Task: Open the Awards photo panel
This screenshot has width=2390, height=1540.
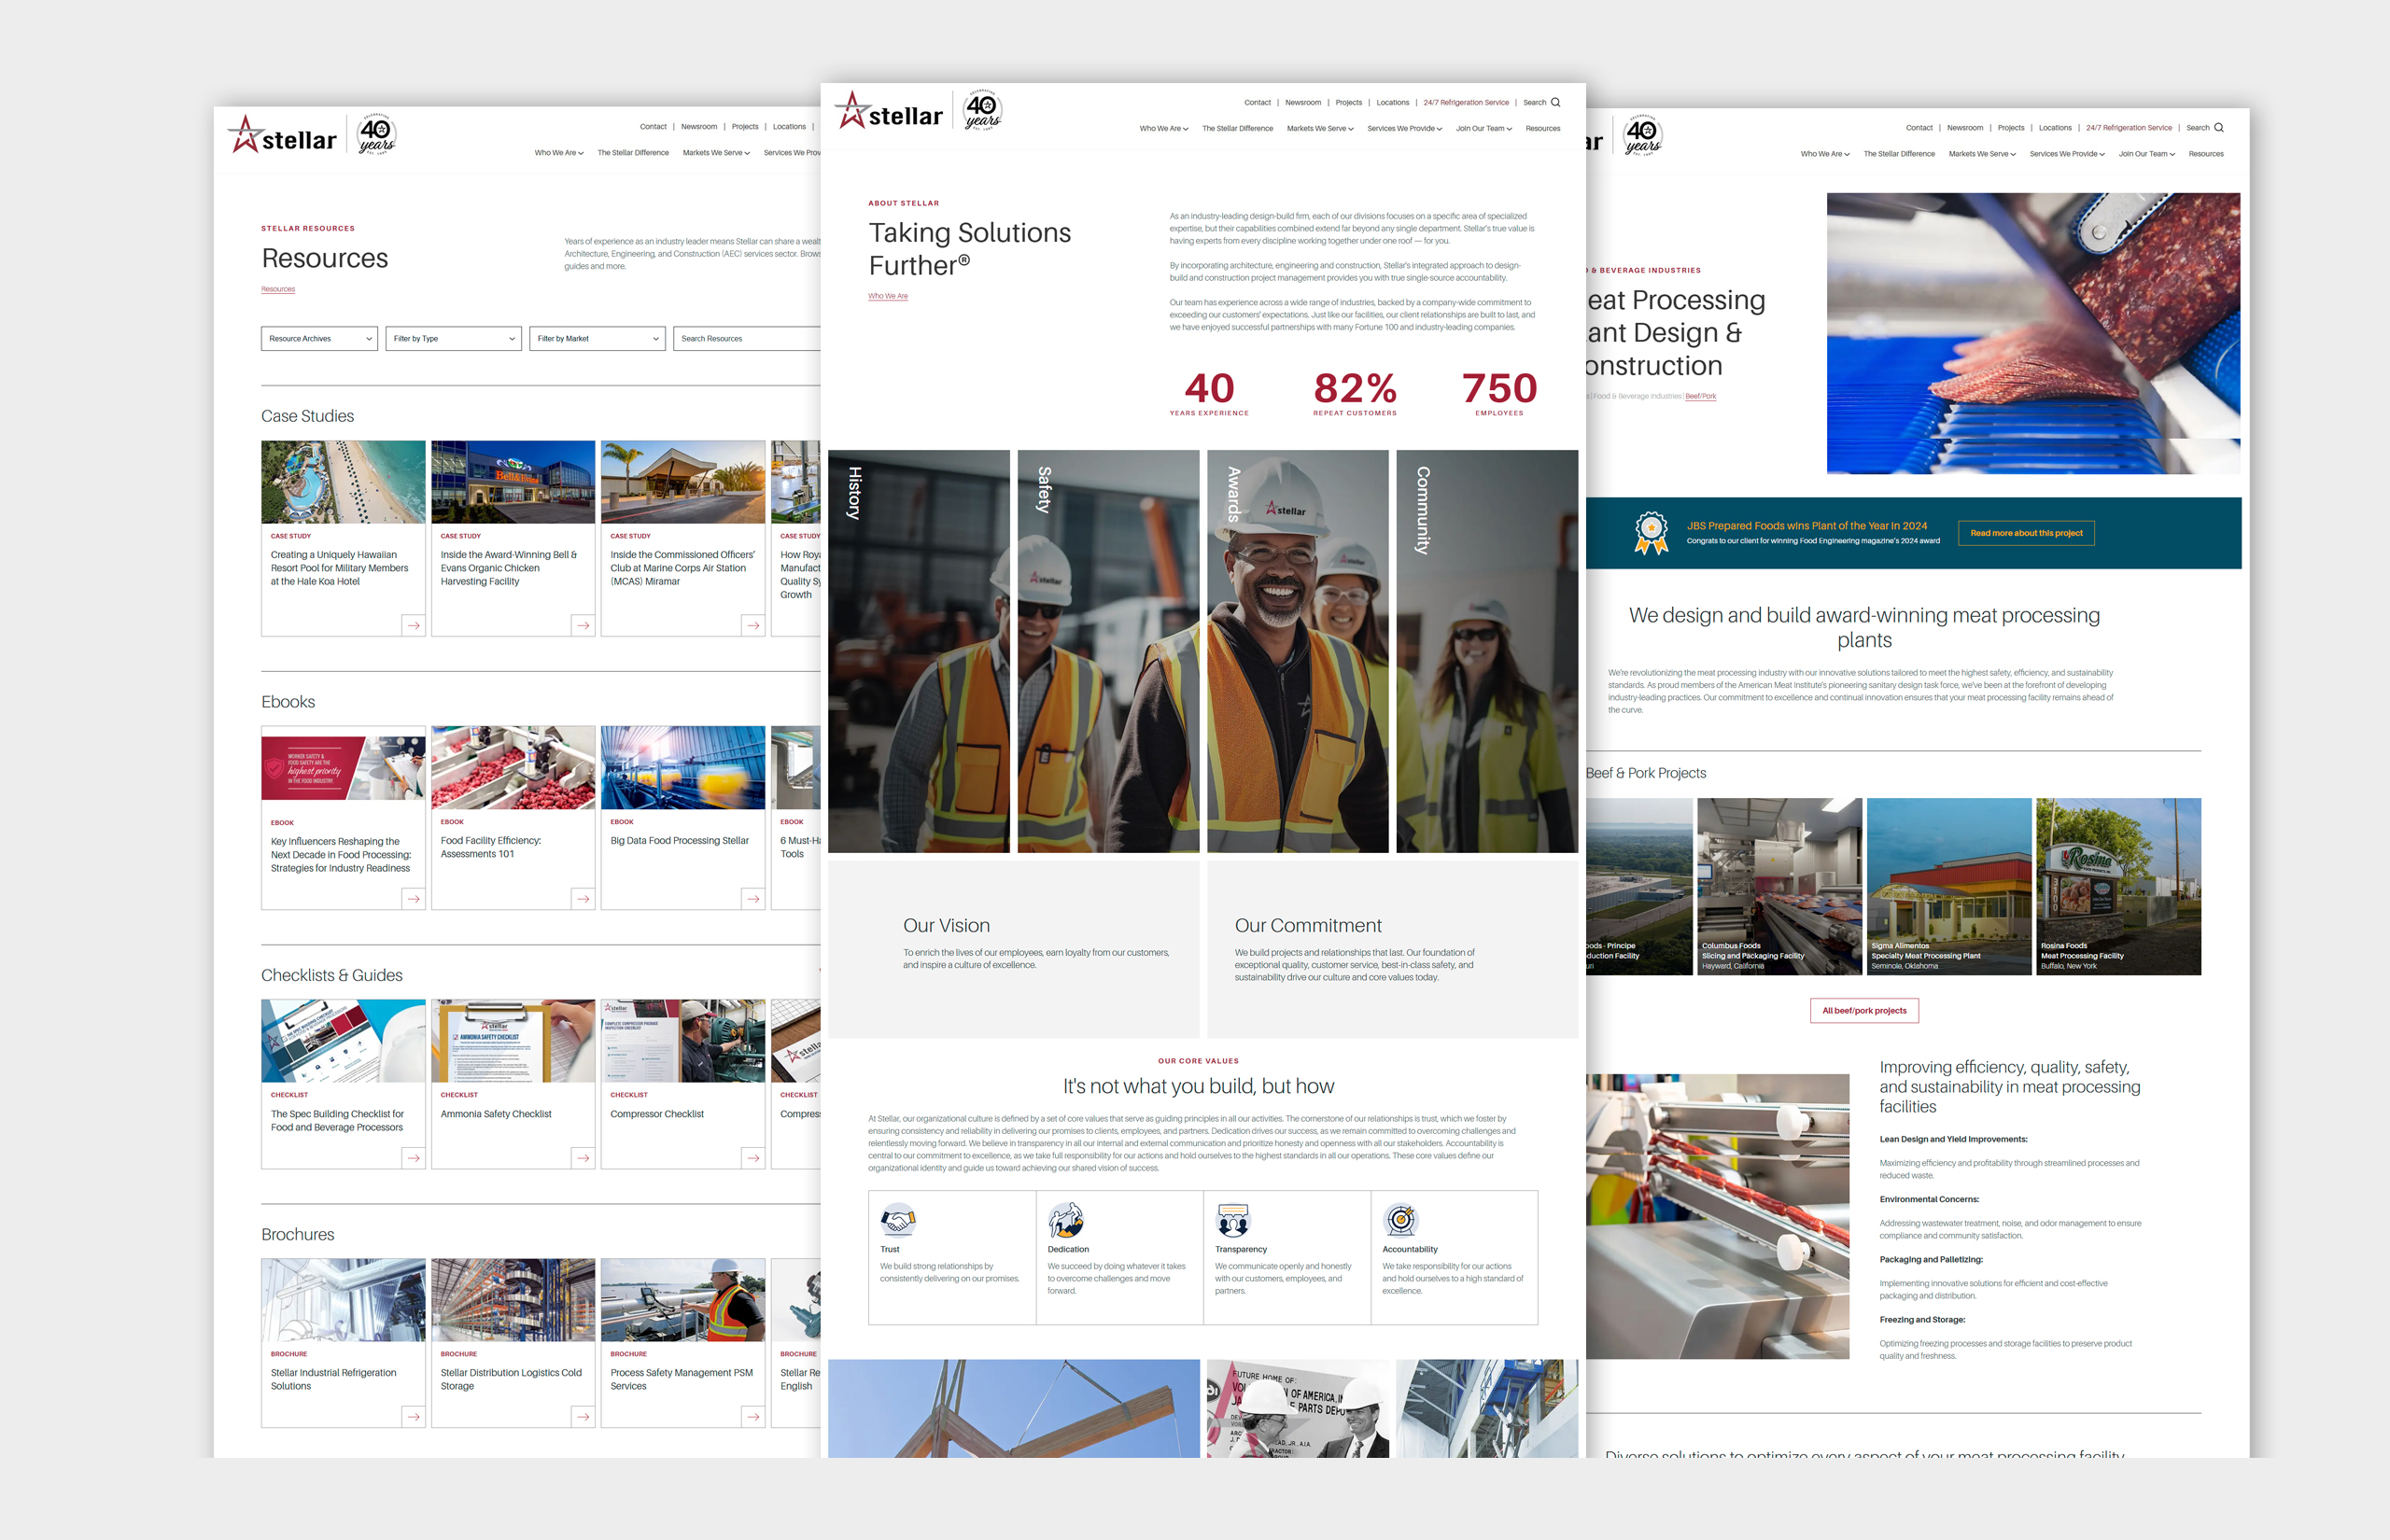Action: pos(1297,651)
